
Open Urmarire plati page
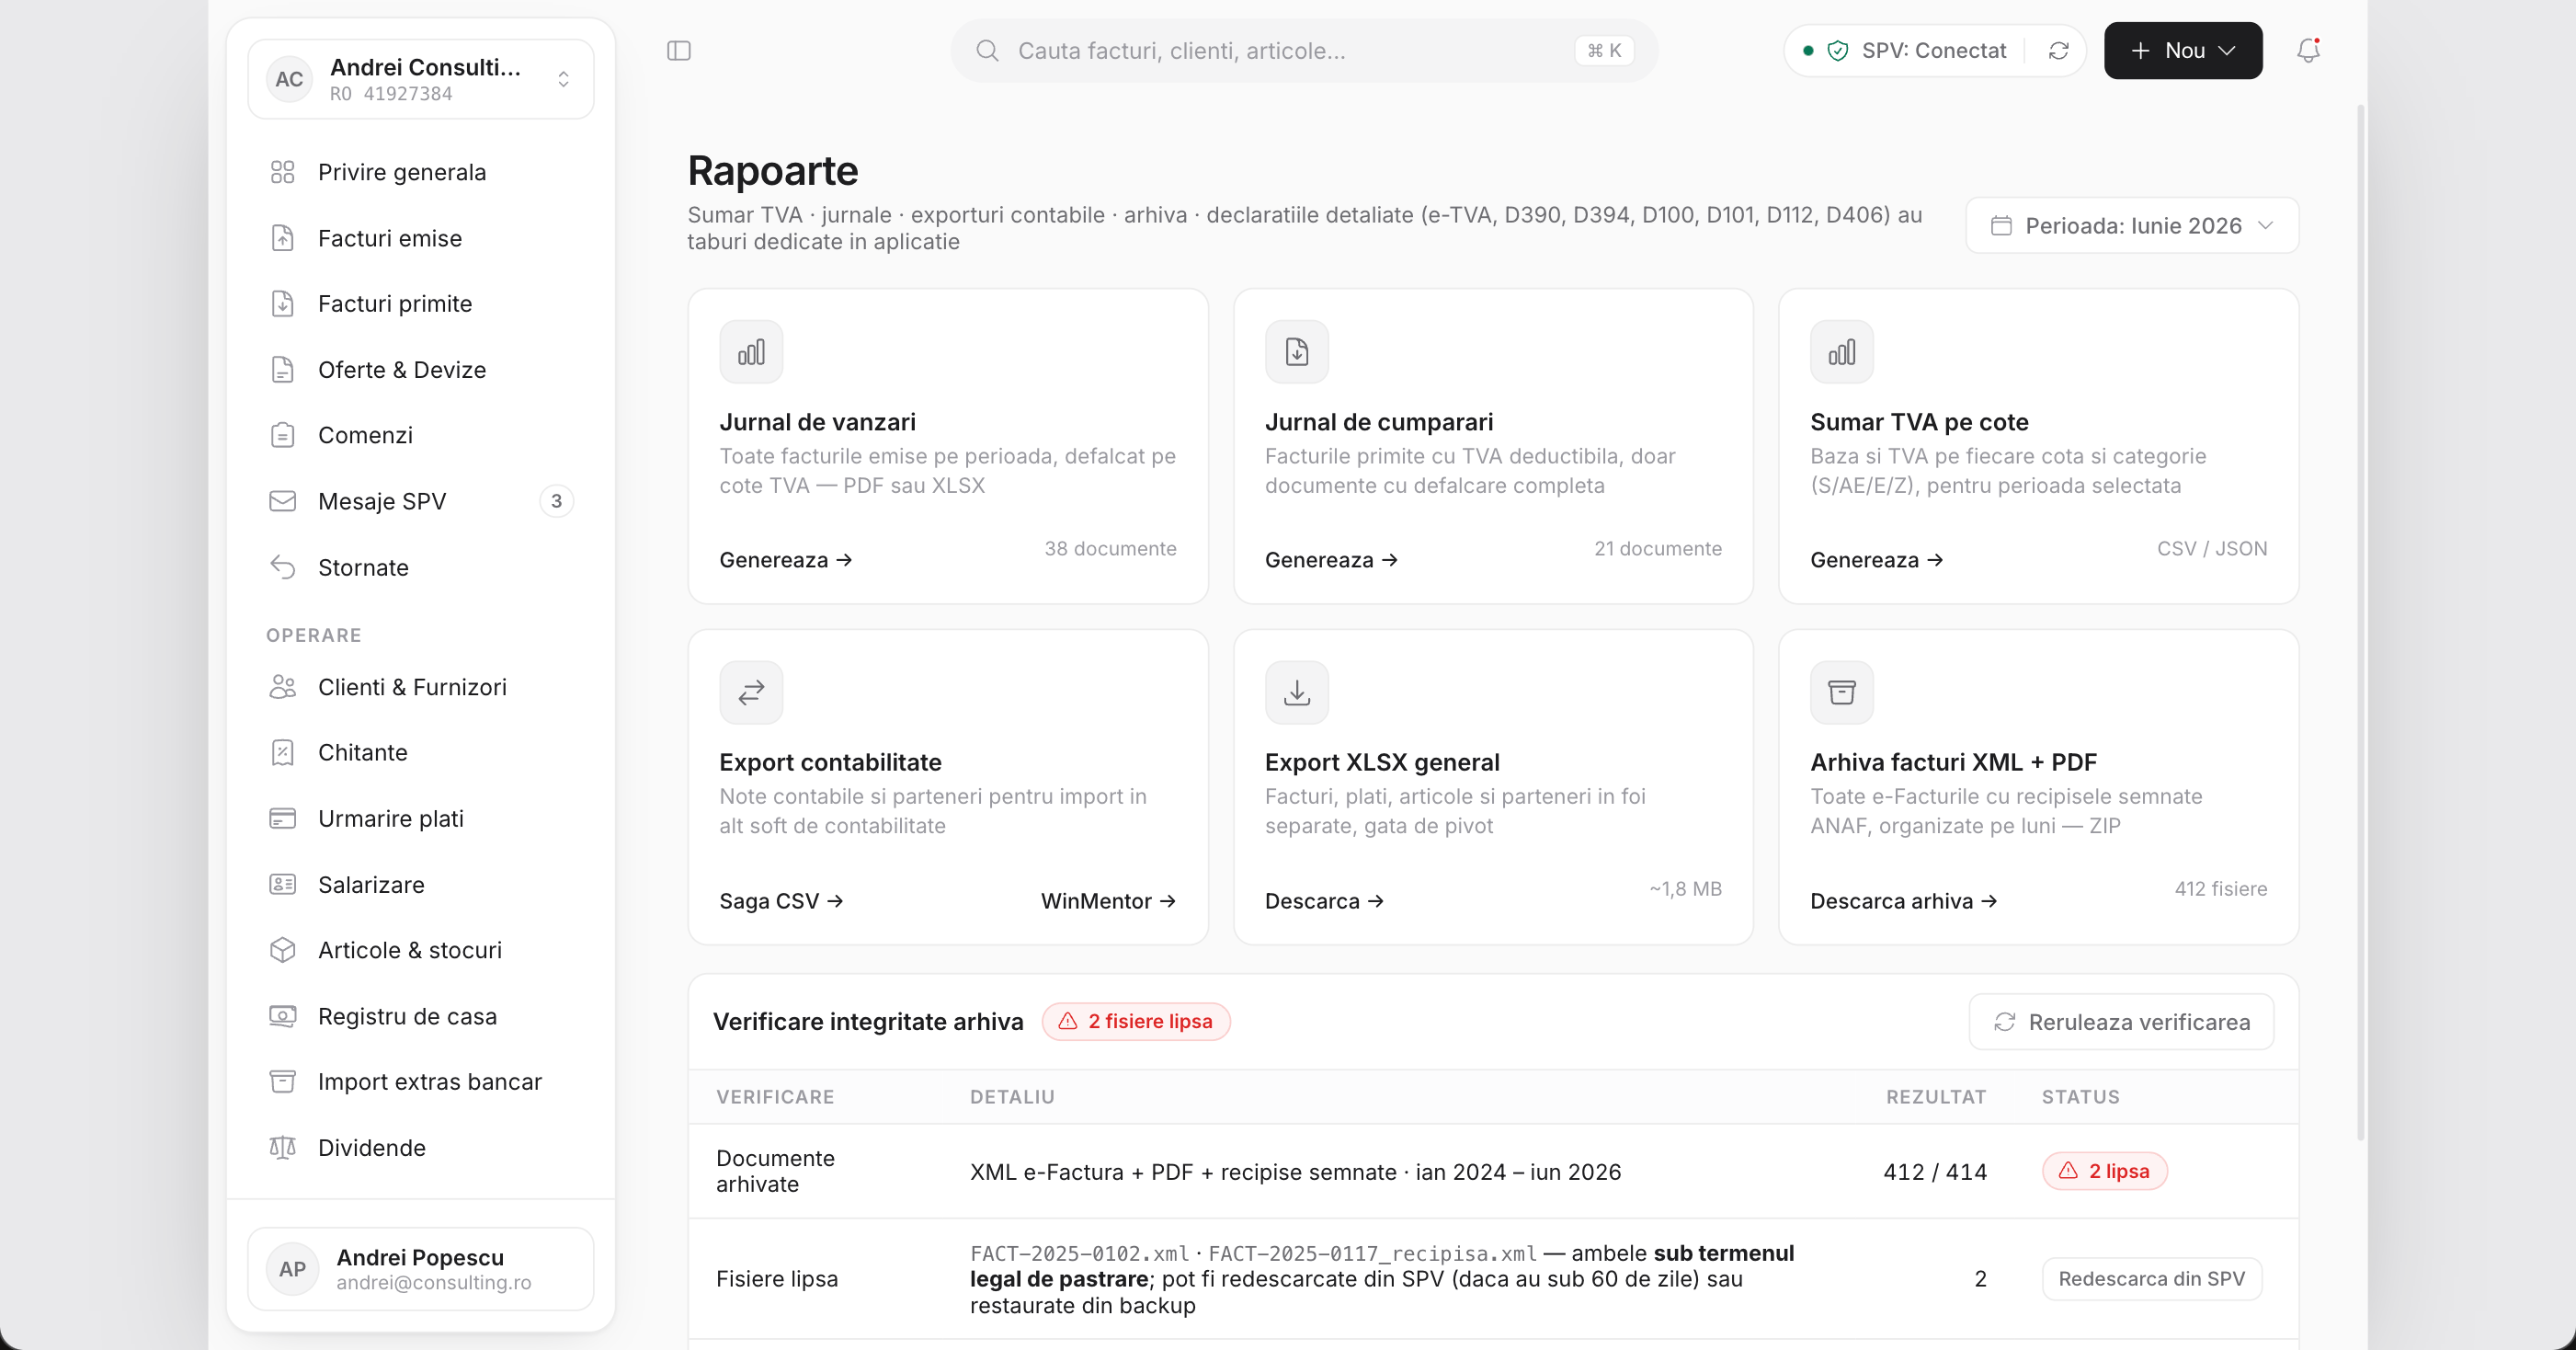(421, 819)
